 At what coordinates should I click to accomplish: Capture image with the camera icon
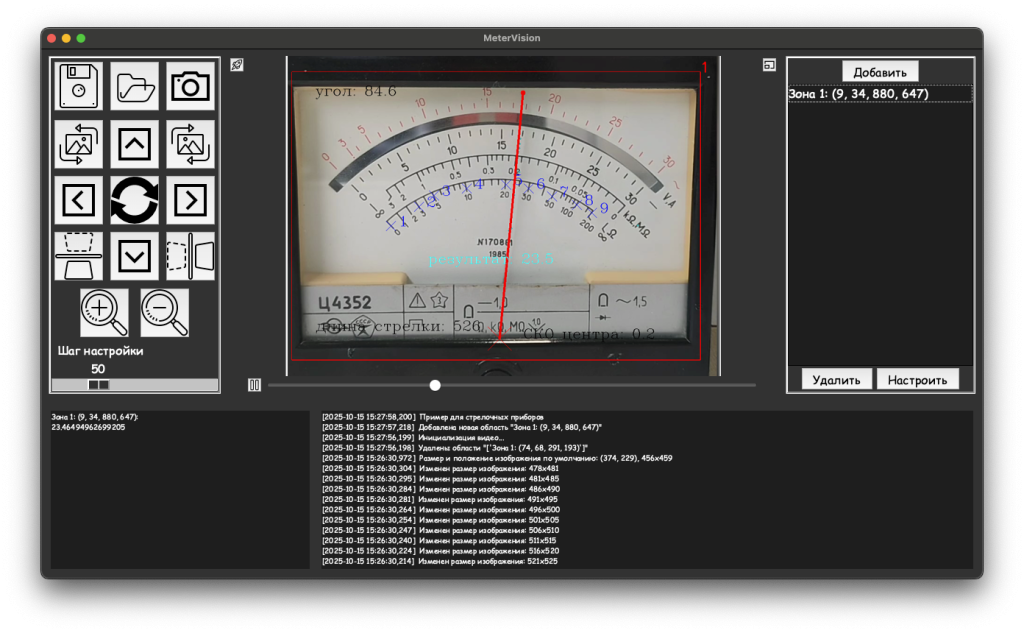[190, 87]
